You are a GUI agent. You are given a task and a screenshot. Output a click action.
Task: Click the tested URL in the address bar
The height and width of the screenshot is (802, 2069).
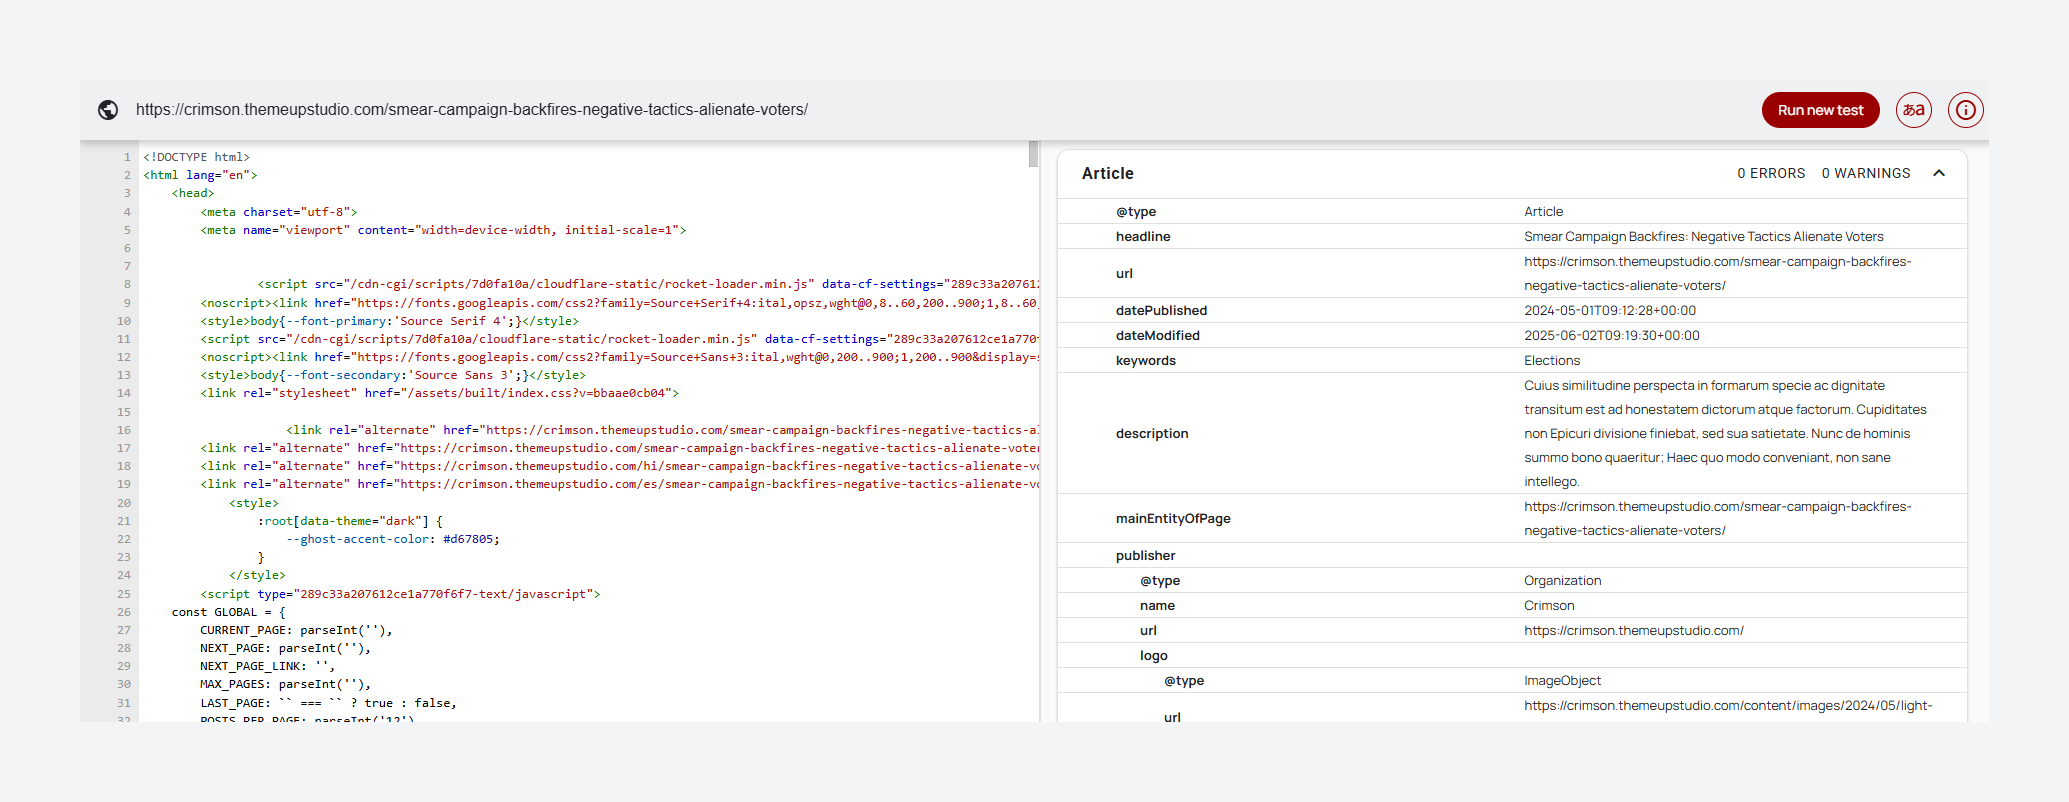pos(472,110)
